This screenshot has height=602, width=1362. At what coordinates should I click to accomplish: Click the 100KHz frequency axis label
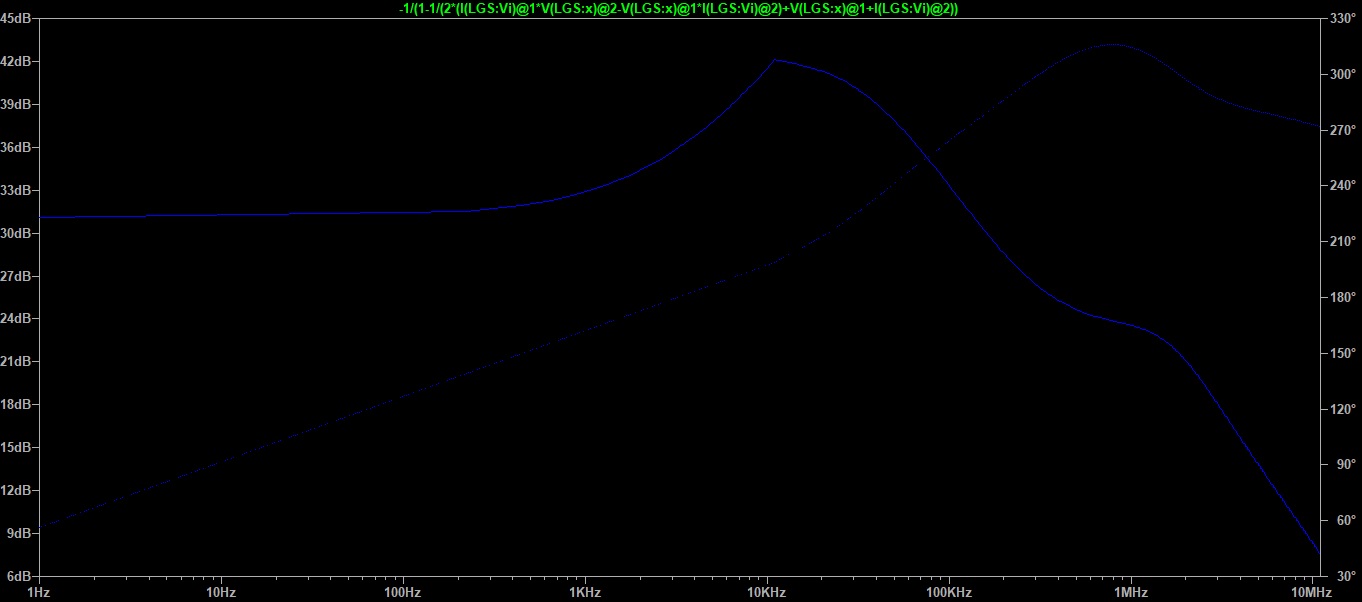pyautogui.click(x=949, y=593)
